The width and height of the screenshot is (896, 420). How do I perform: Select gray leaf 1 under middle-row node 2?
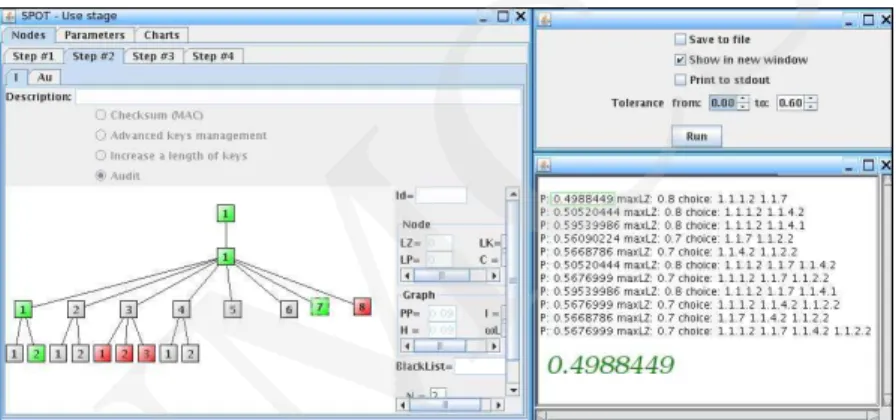tap(58, 354)
